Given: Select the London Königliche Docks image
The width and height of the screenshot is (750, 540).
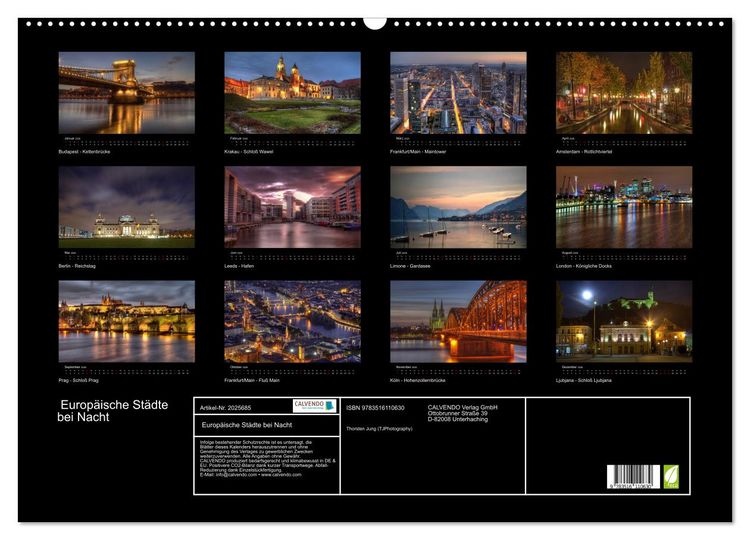Looking at the screenshot, I should point(624,207).
